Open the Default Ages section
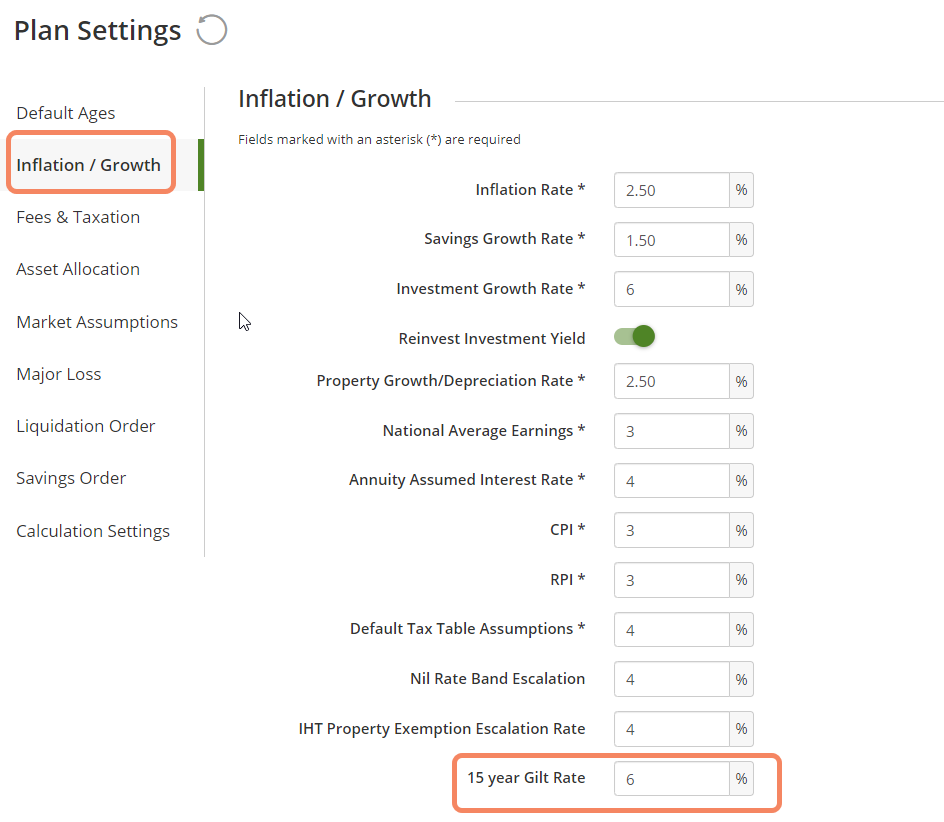 (x=66, y=113)
